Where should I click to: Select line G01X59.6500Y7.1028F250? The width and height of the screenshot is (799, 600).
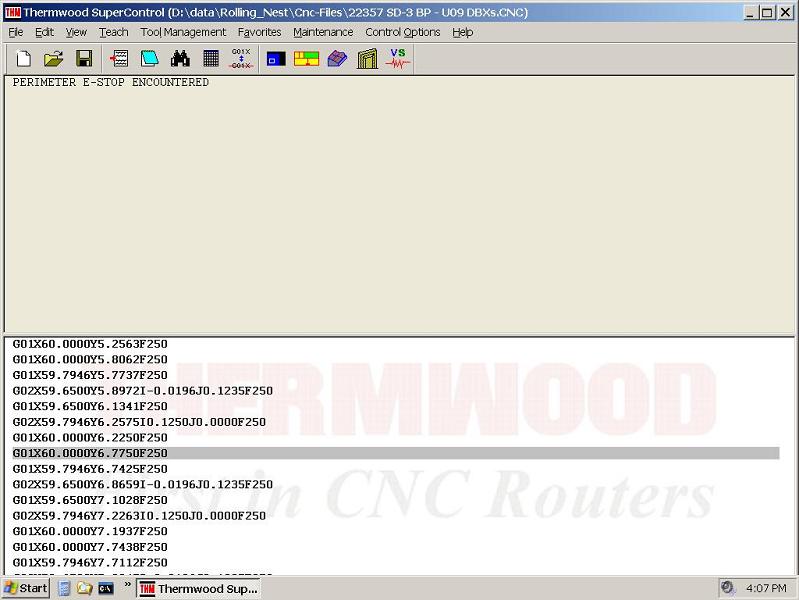(90, 500)
